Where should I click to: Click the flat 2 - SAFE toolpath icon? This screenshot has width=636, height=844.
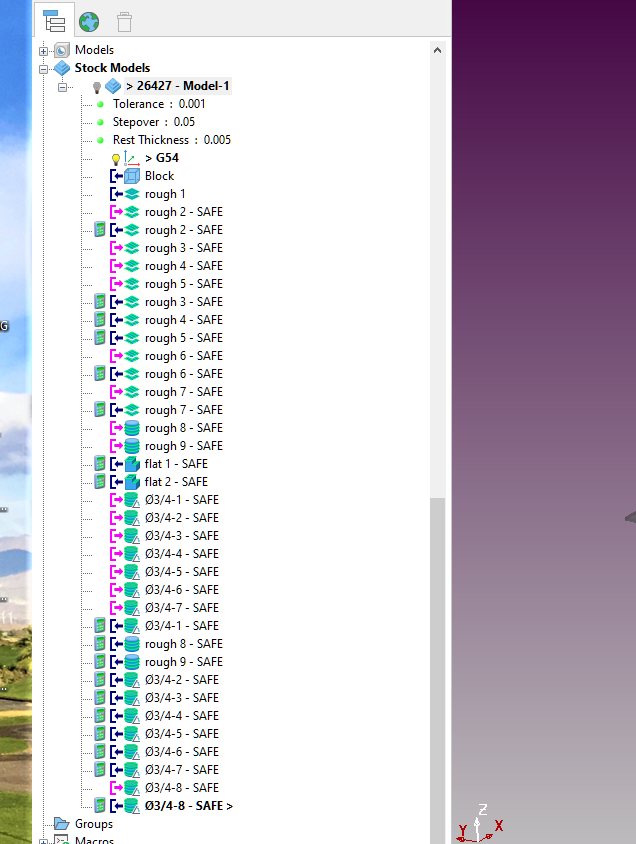point(132,482)
